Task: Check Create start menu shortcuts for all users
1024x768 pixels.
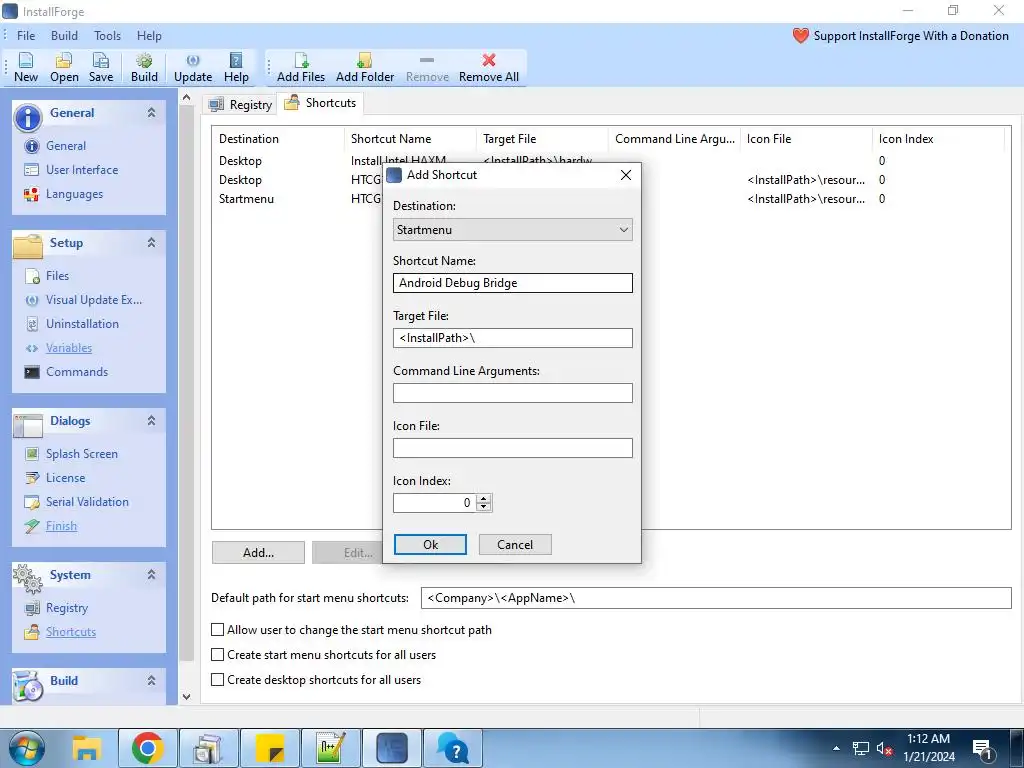Action: (217, 654)
